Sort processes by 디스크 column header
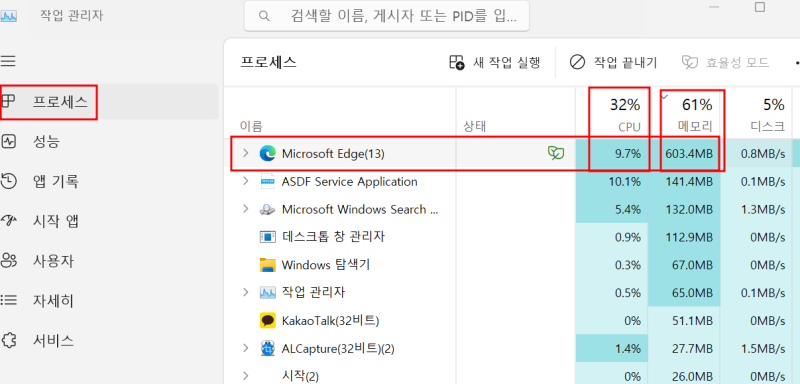Screen dimensions: 800x384 (757, 112)
